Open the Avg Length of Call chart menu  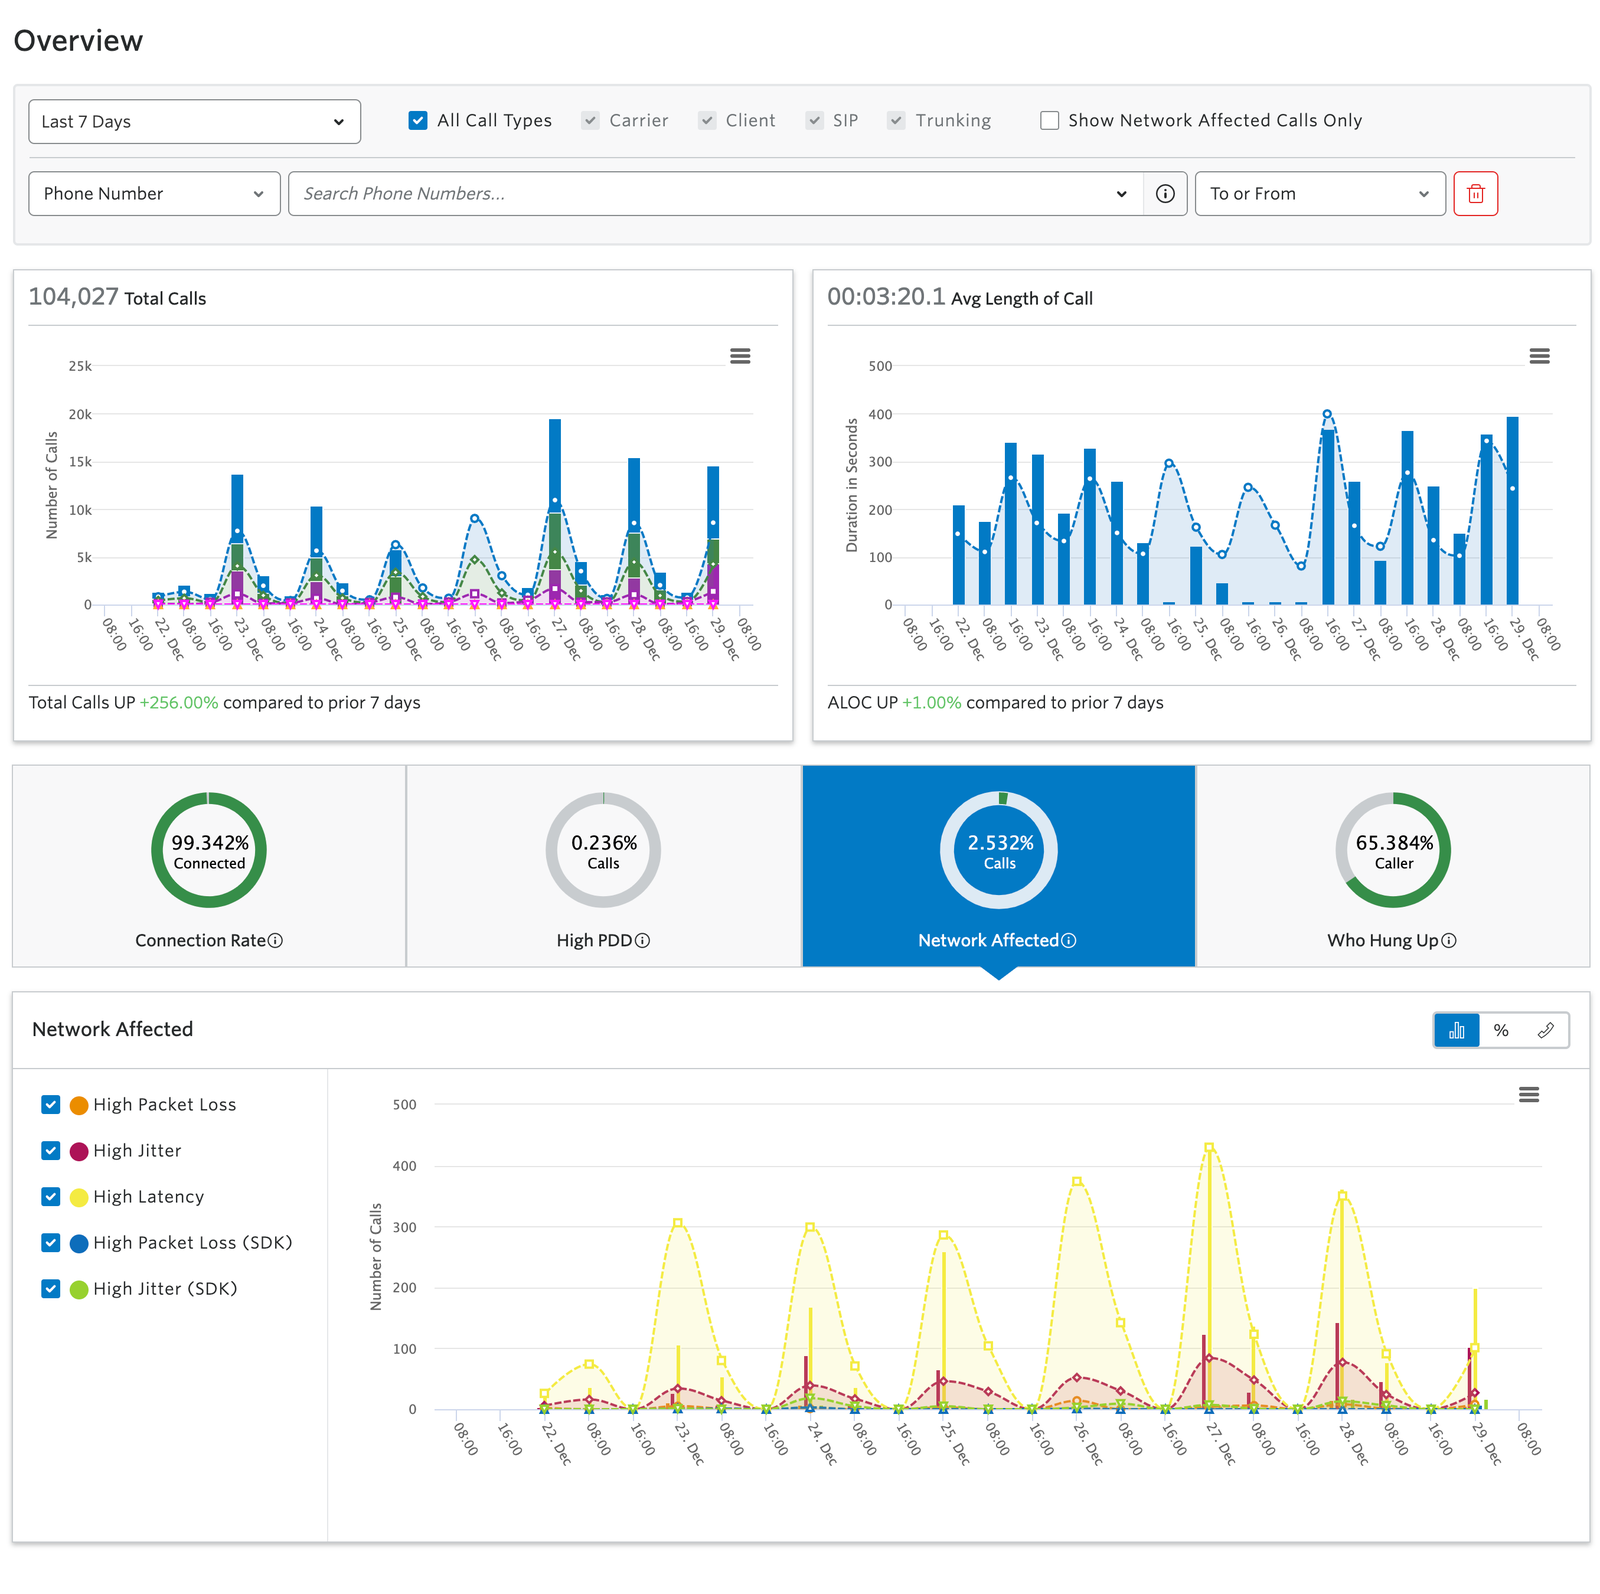(x=1539, y=356)
